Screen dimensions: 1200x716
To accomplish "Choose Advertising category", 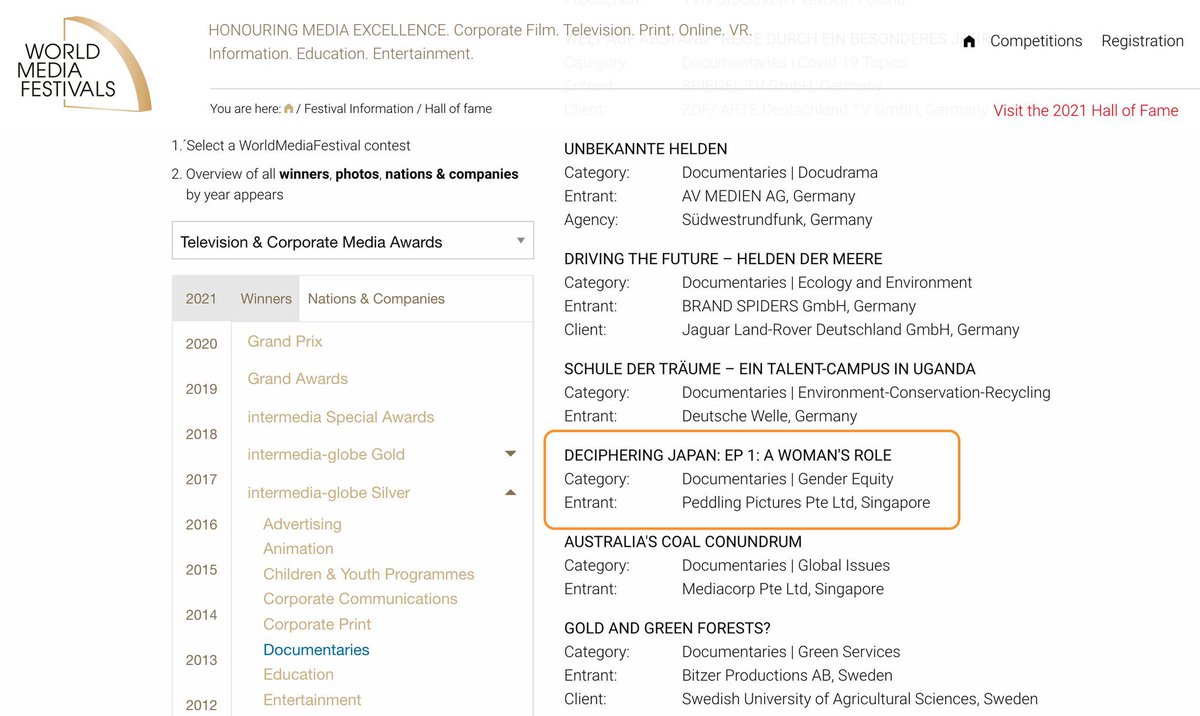I will 302,524.
